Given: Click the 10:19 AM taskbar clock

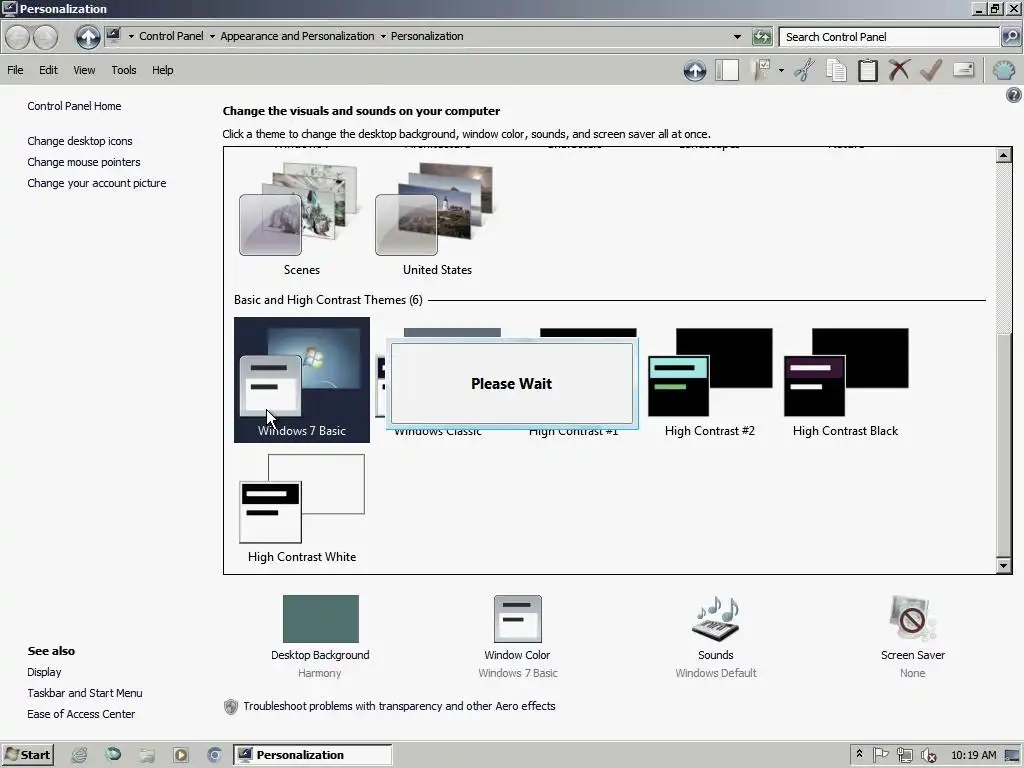Looking at the screenshot, I should pos(974,755).
